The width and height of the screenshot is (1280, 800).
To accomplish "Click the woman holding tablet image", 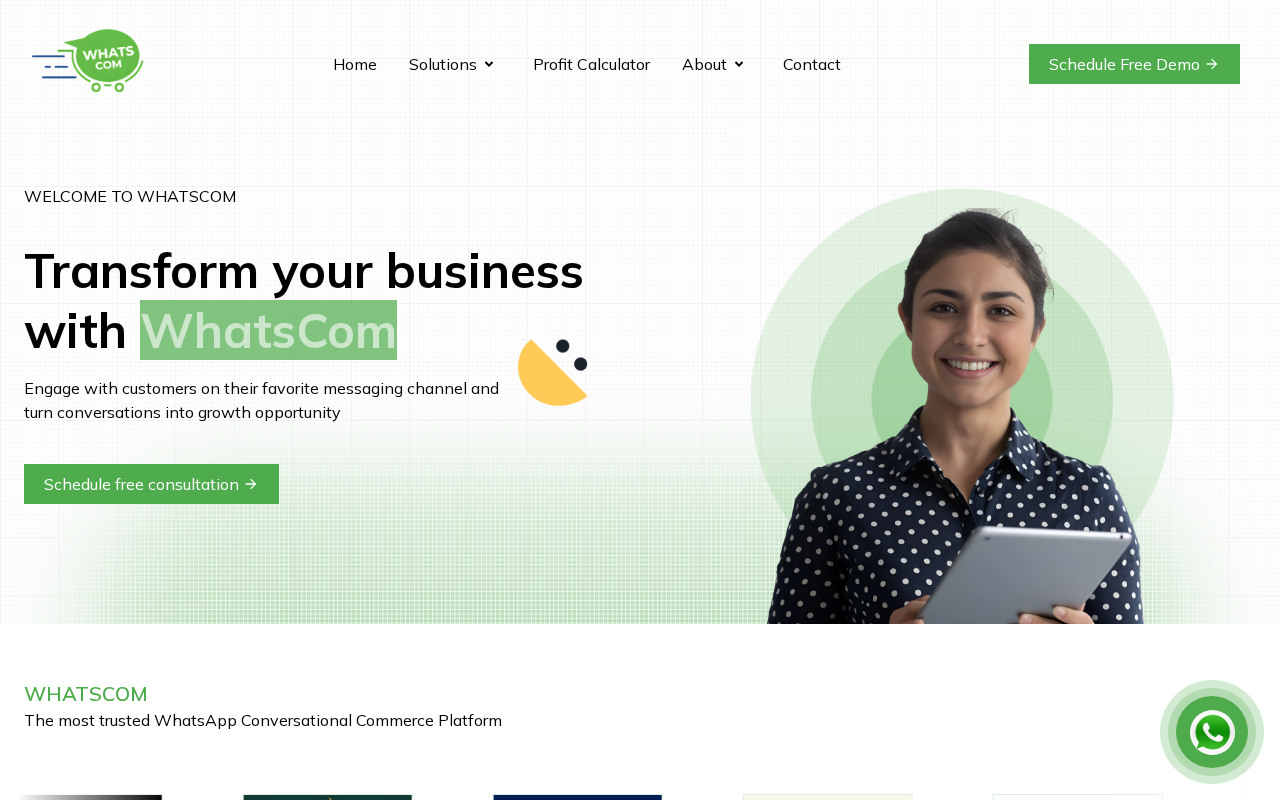I will (962, 416).
